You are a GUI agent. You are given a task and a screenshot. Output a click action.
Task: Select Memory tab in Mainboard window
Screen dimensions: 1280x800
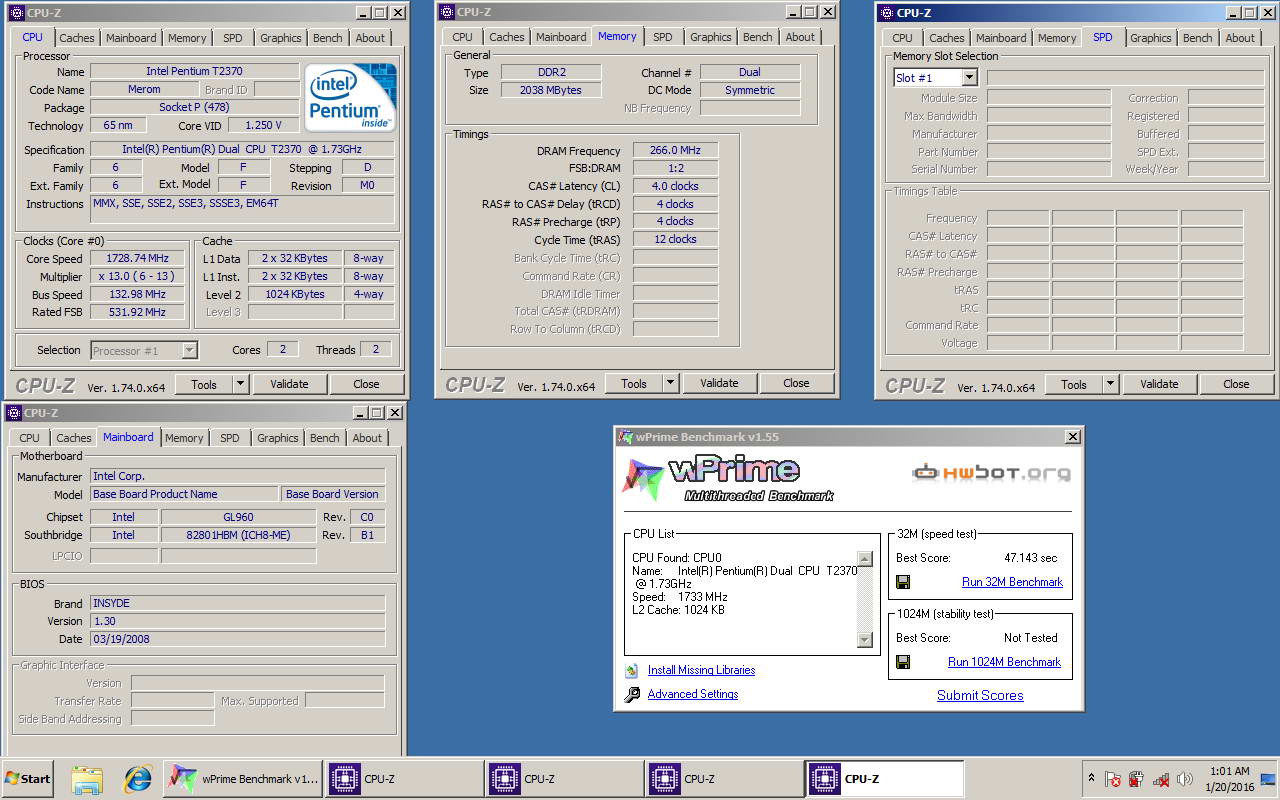click(184, 438)
